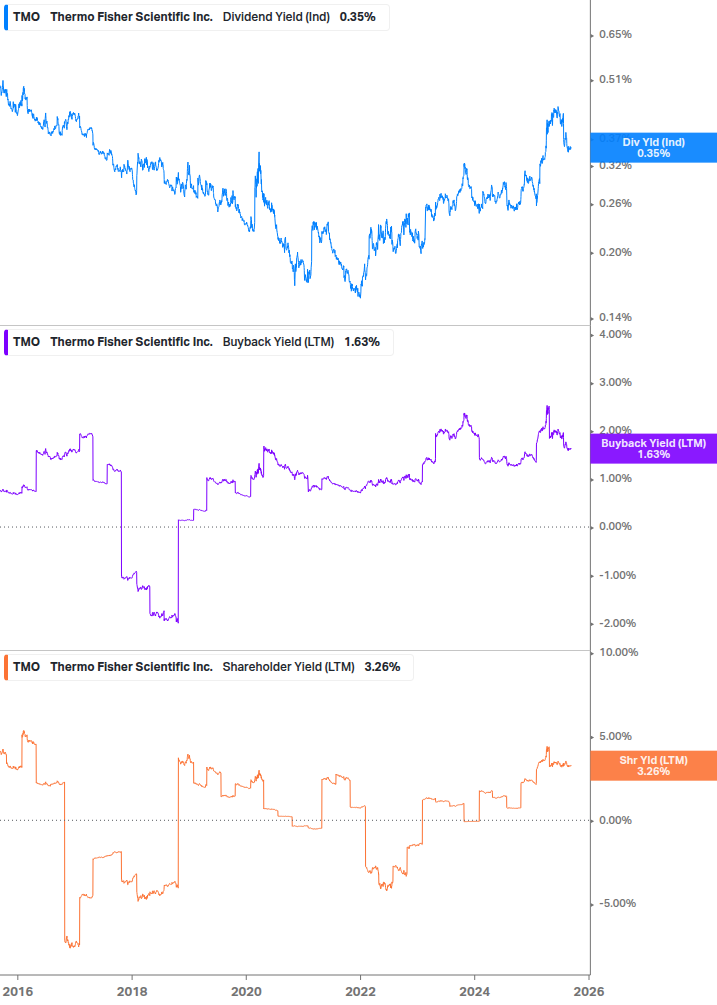Click the 5.00% shareholder axis label

coord(615,736)
